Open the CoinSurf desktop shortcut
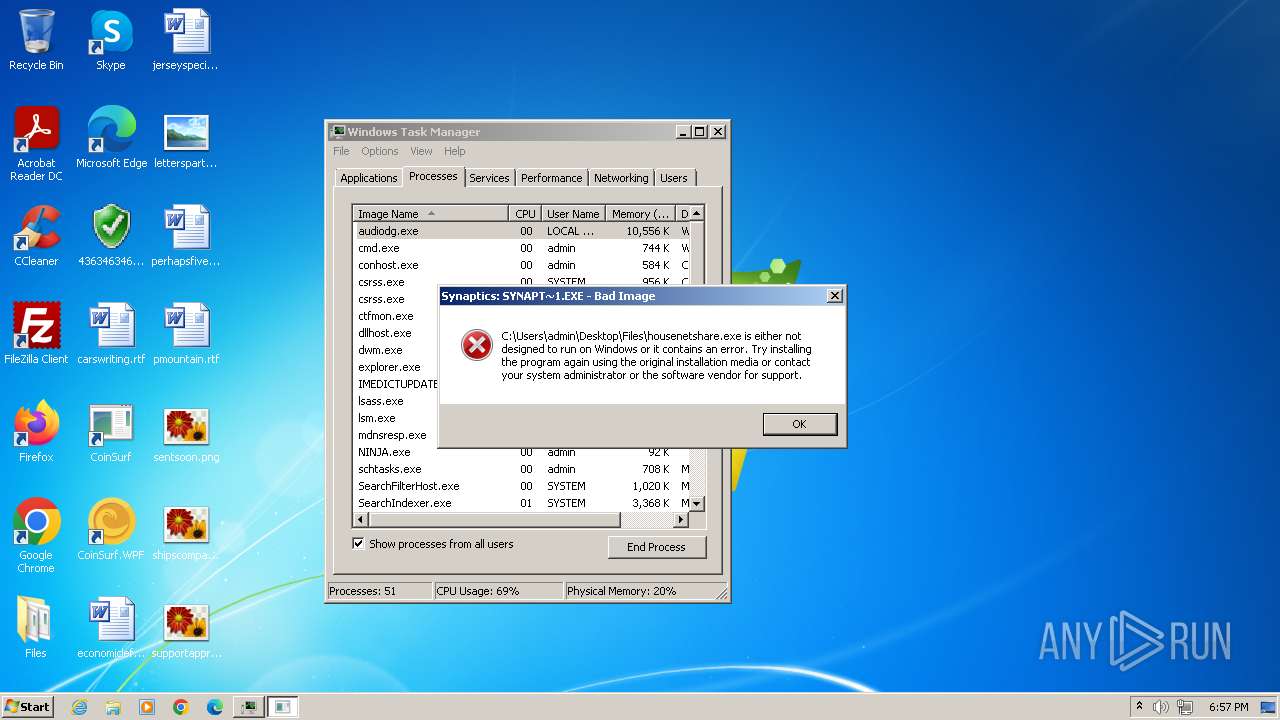Screen dimensions: 1280x720 (x=111, y=432)
